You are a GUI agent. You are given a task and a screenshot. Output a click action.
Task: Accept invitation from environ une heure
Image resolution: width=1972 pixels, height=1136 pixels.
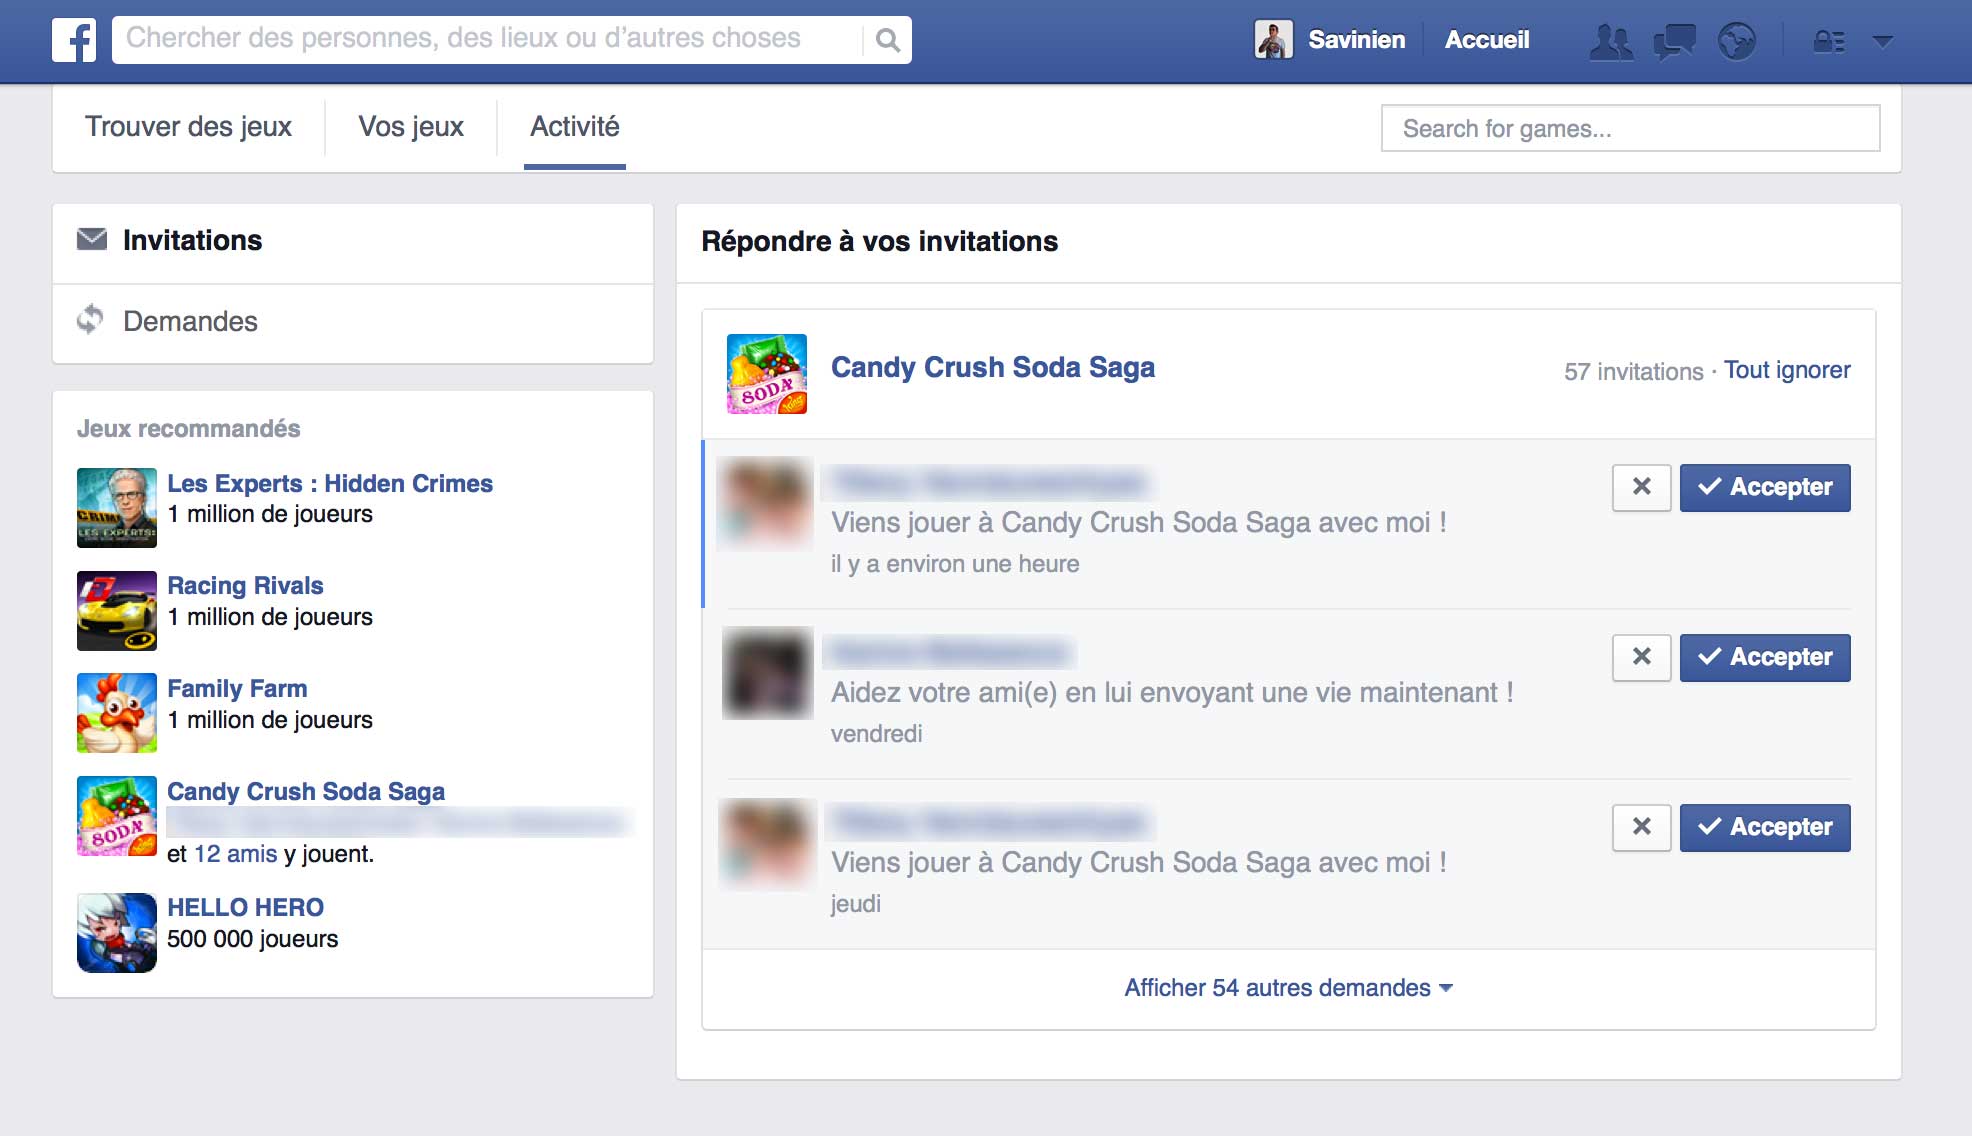[1765, 488]
